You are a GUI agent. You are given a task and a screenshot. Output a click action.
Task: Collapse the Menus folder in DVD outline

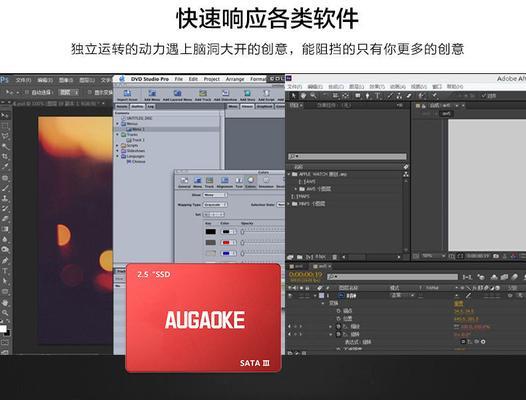[x=118, y=124]
